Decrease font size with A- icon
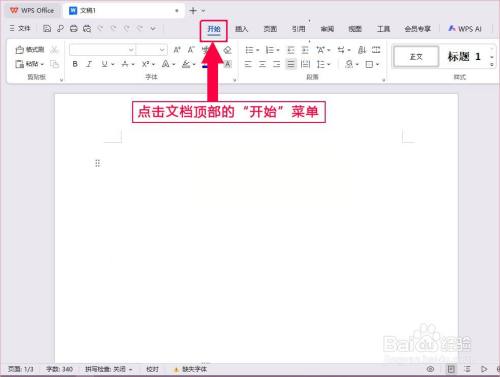 coord(191,50)
